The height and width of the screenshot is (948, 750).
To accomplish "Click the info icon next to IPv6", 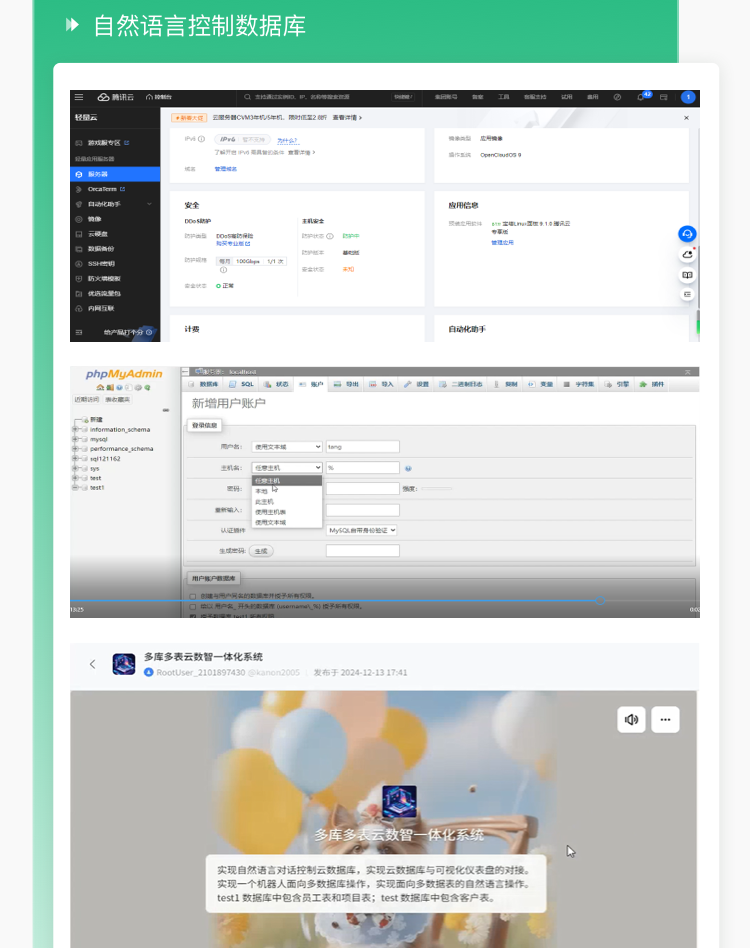I will [201, 139].
